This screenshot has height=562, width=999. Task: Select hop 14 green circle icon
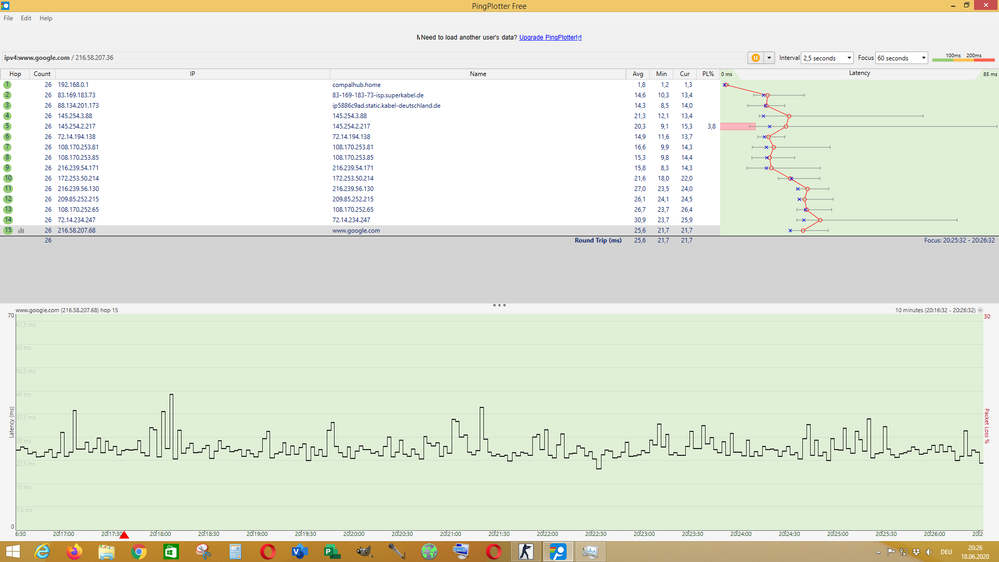pos(8,220)
